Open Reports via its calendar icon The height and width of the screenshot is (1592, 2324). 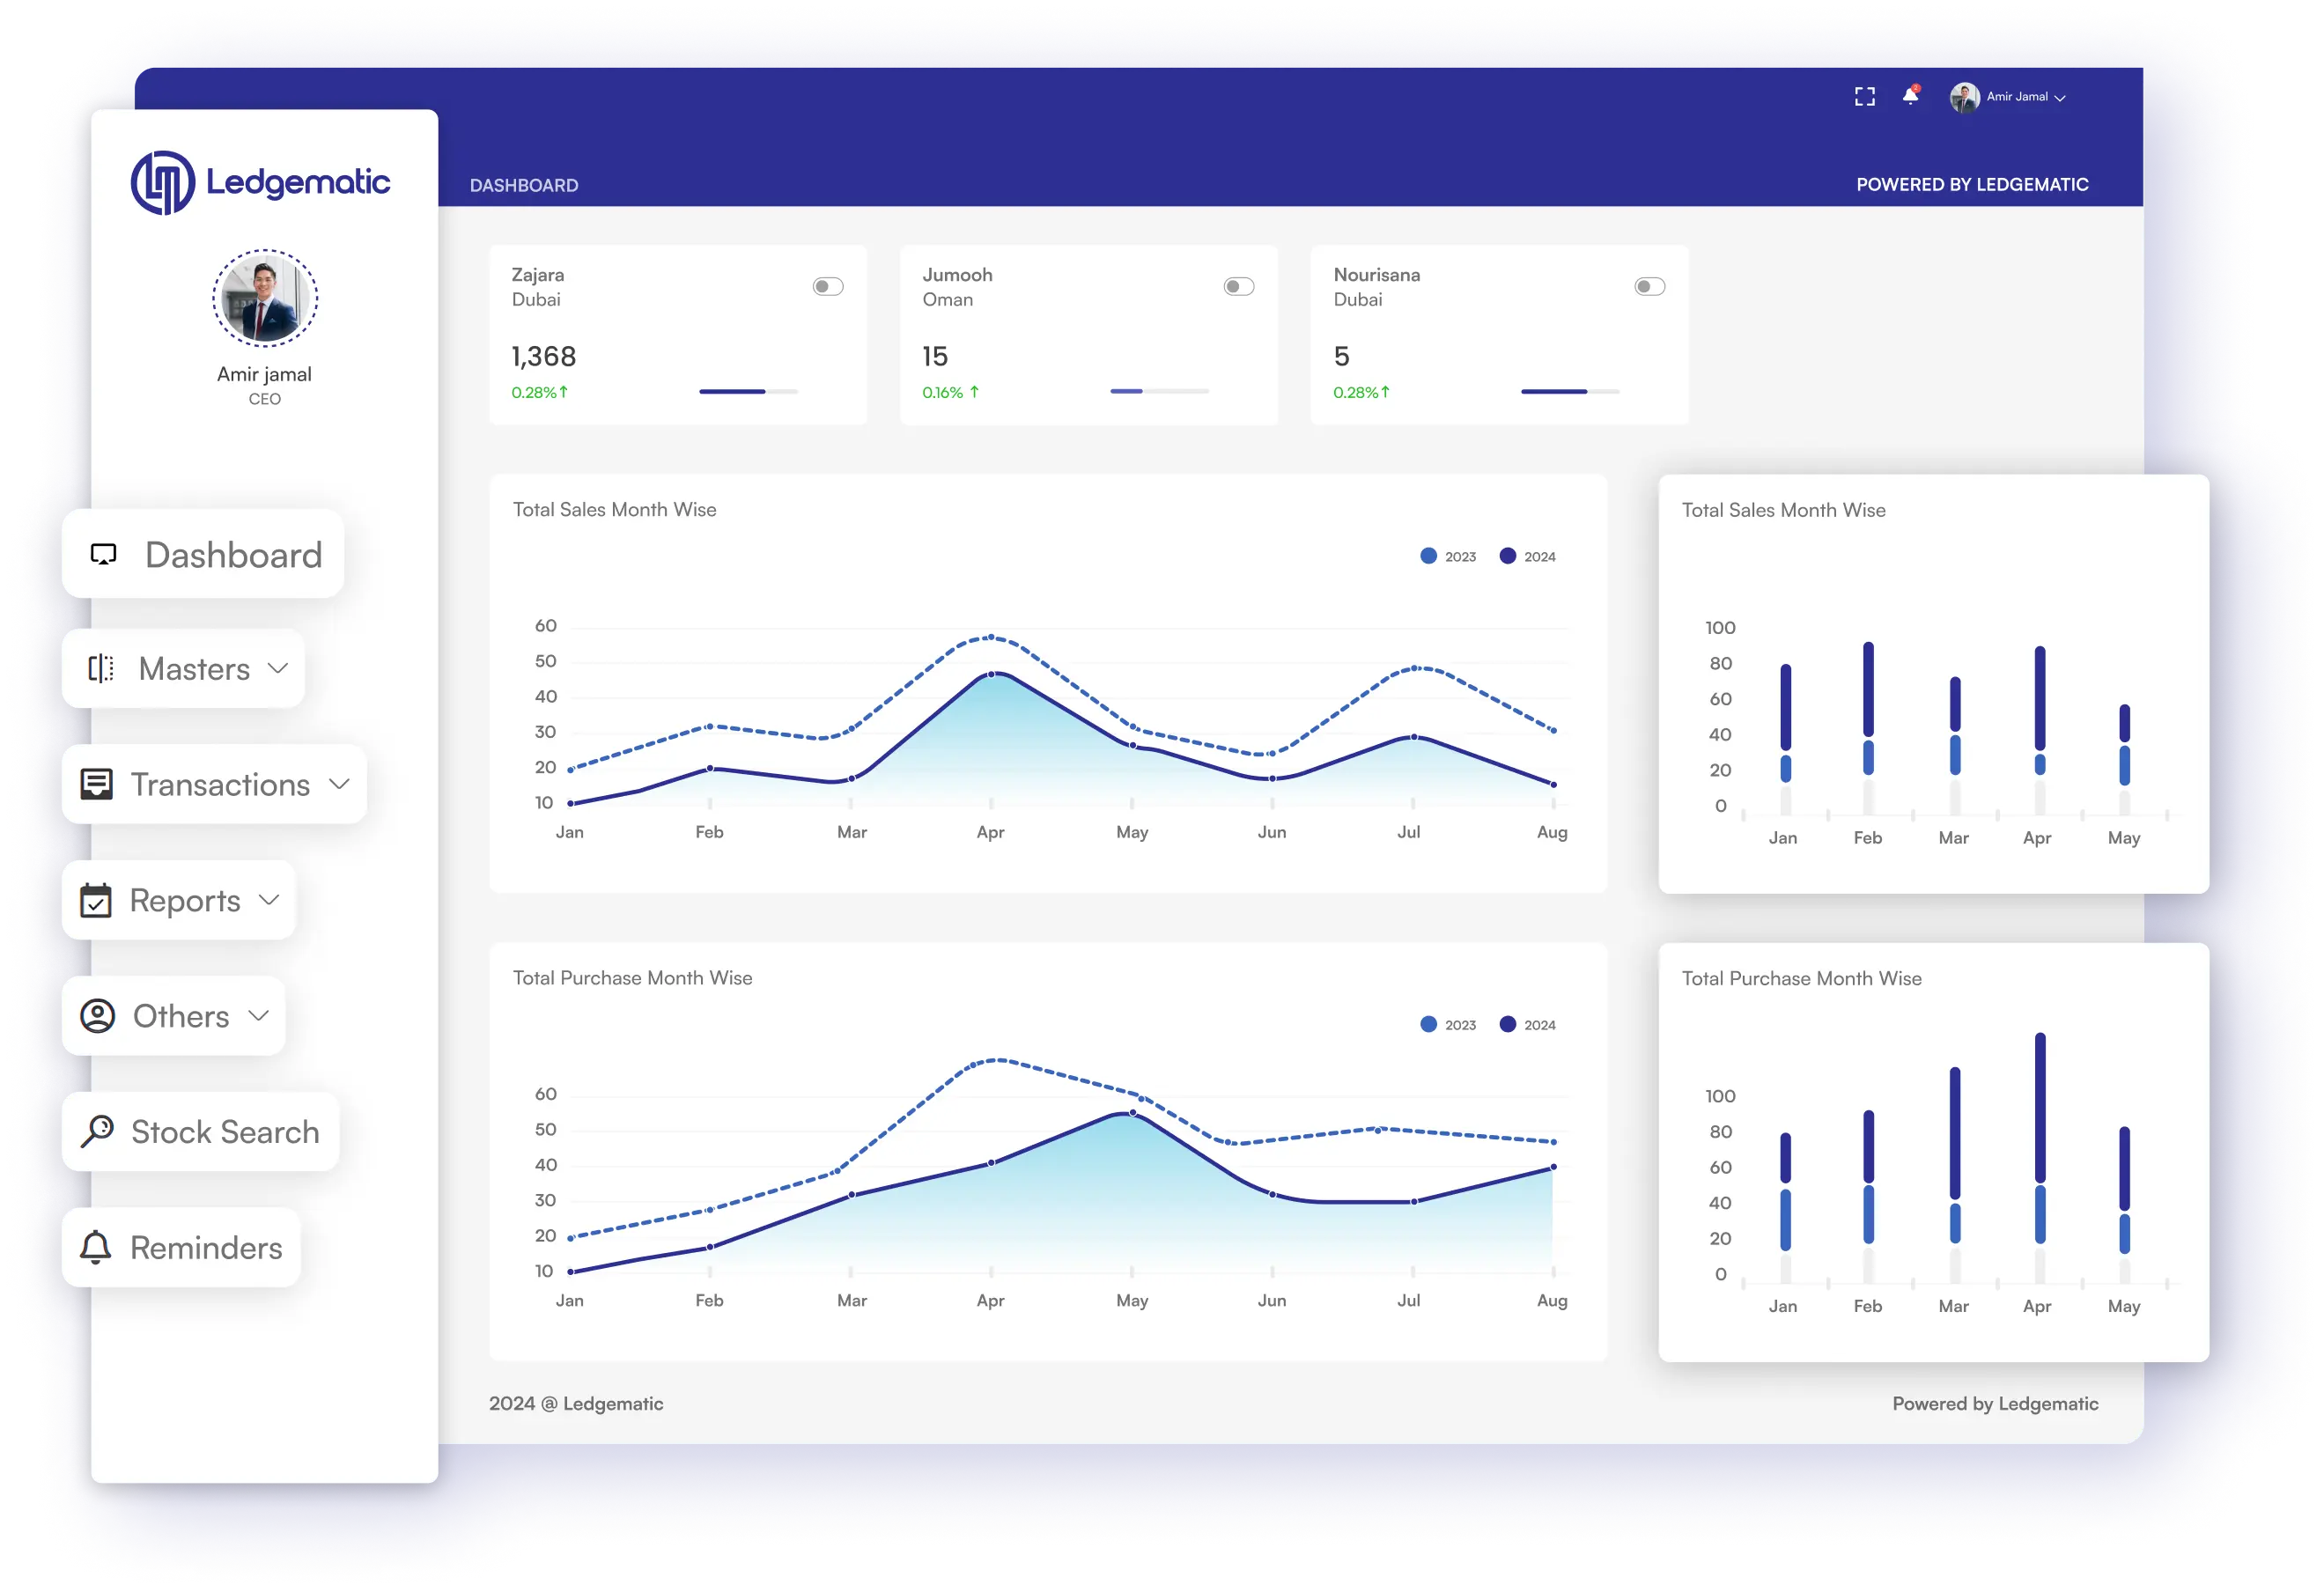[95, 900]
